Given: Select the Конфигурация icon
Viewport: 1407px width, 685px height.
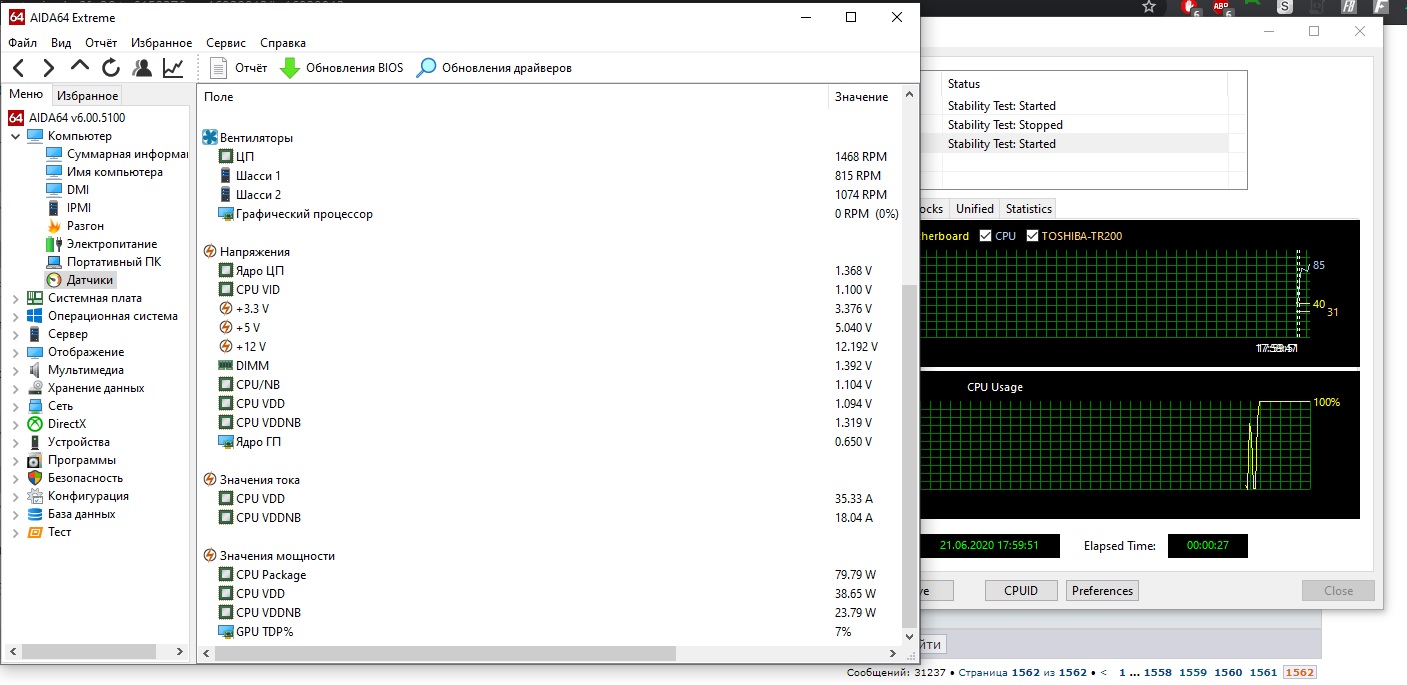Looking at the screenshot, I should click(x=35, y=496).
